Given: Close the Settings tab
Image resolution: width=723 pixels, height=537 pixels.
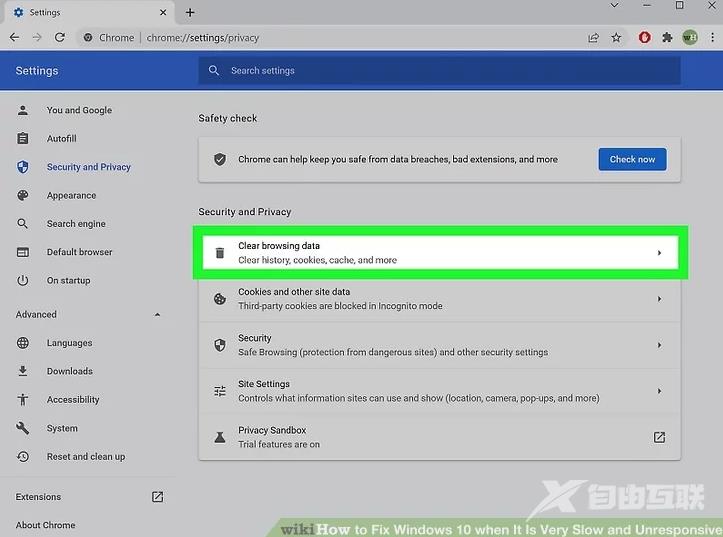Looking at the screenshot, I should [x=163, y=12].
